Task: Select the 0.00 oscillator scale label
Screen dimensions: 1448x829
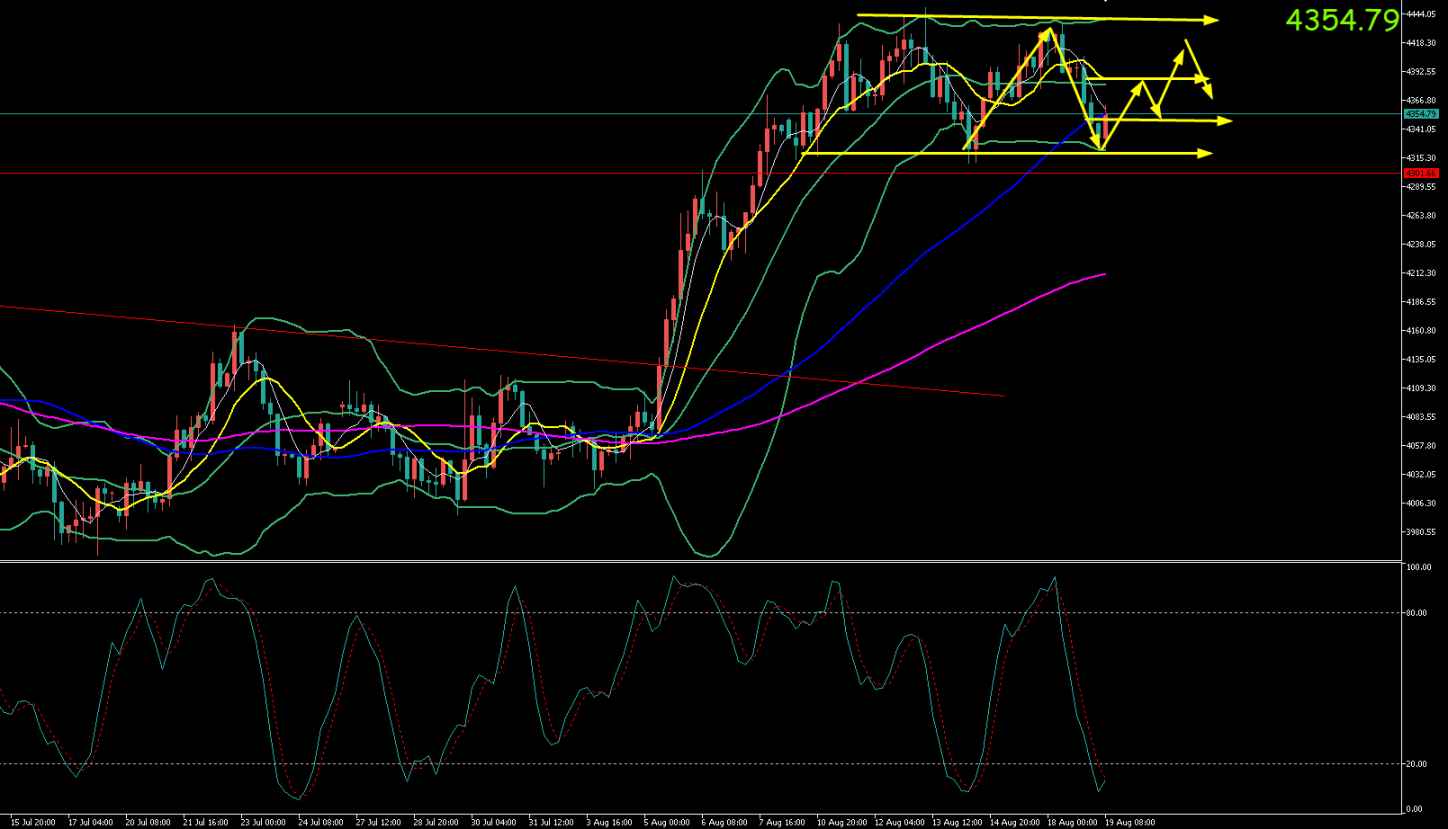Action: point(1416,809)
